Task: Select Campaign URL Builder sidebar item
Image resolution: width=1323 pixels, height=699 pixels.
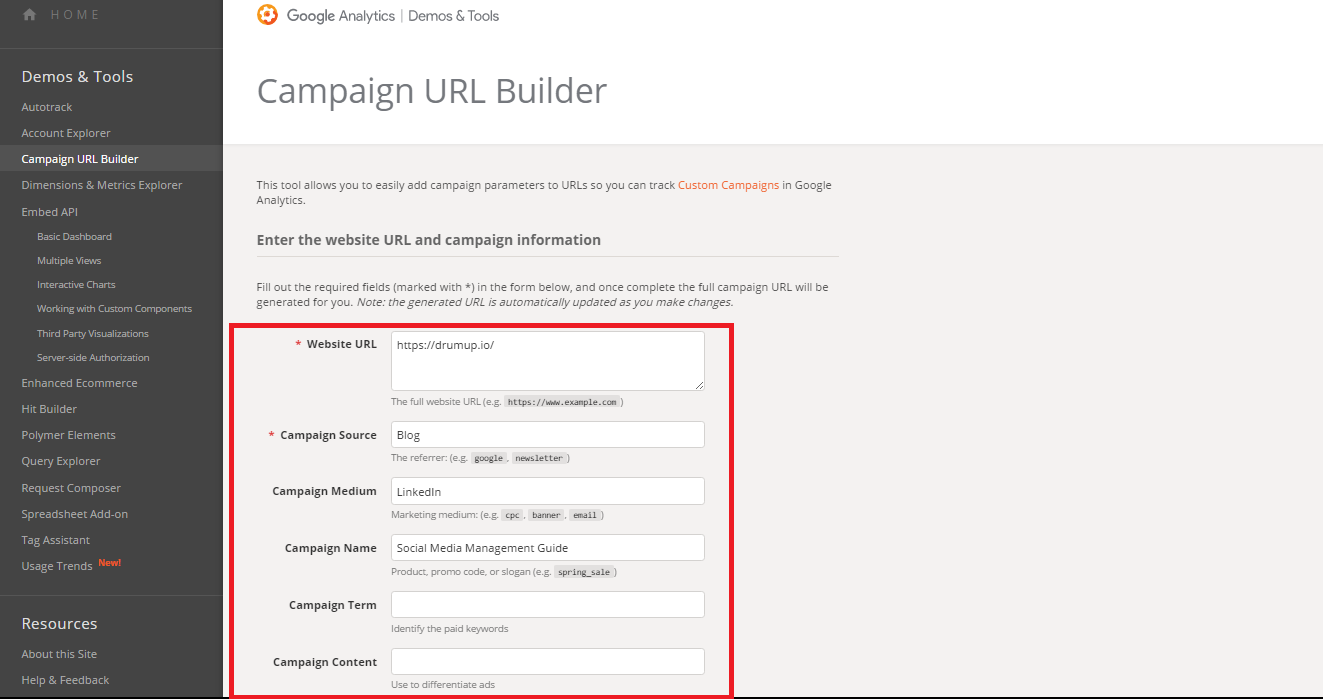Action: click(x=80, y=159)
